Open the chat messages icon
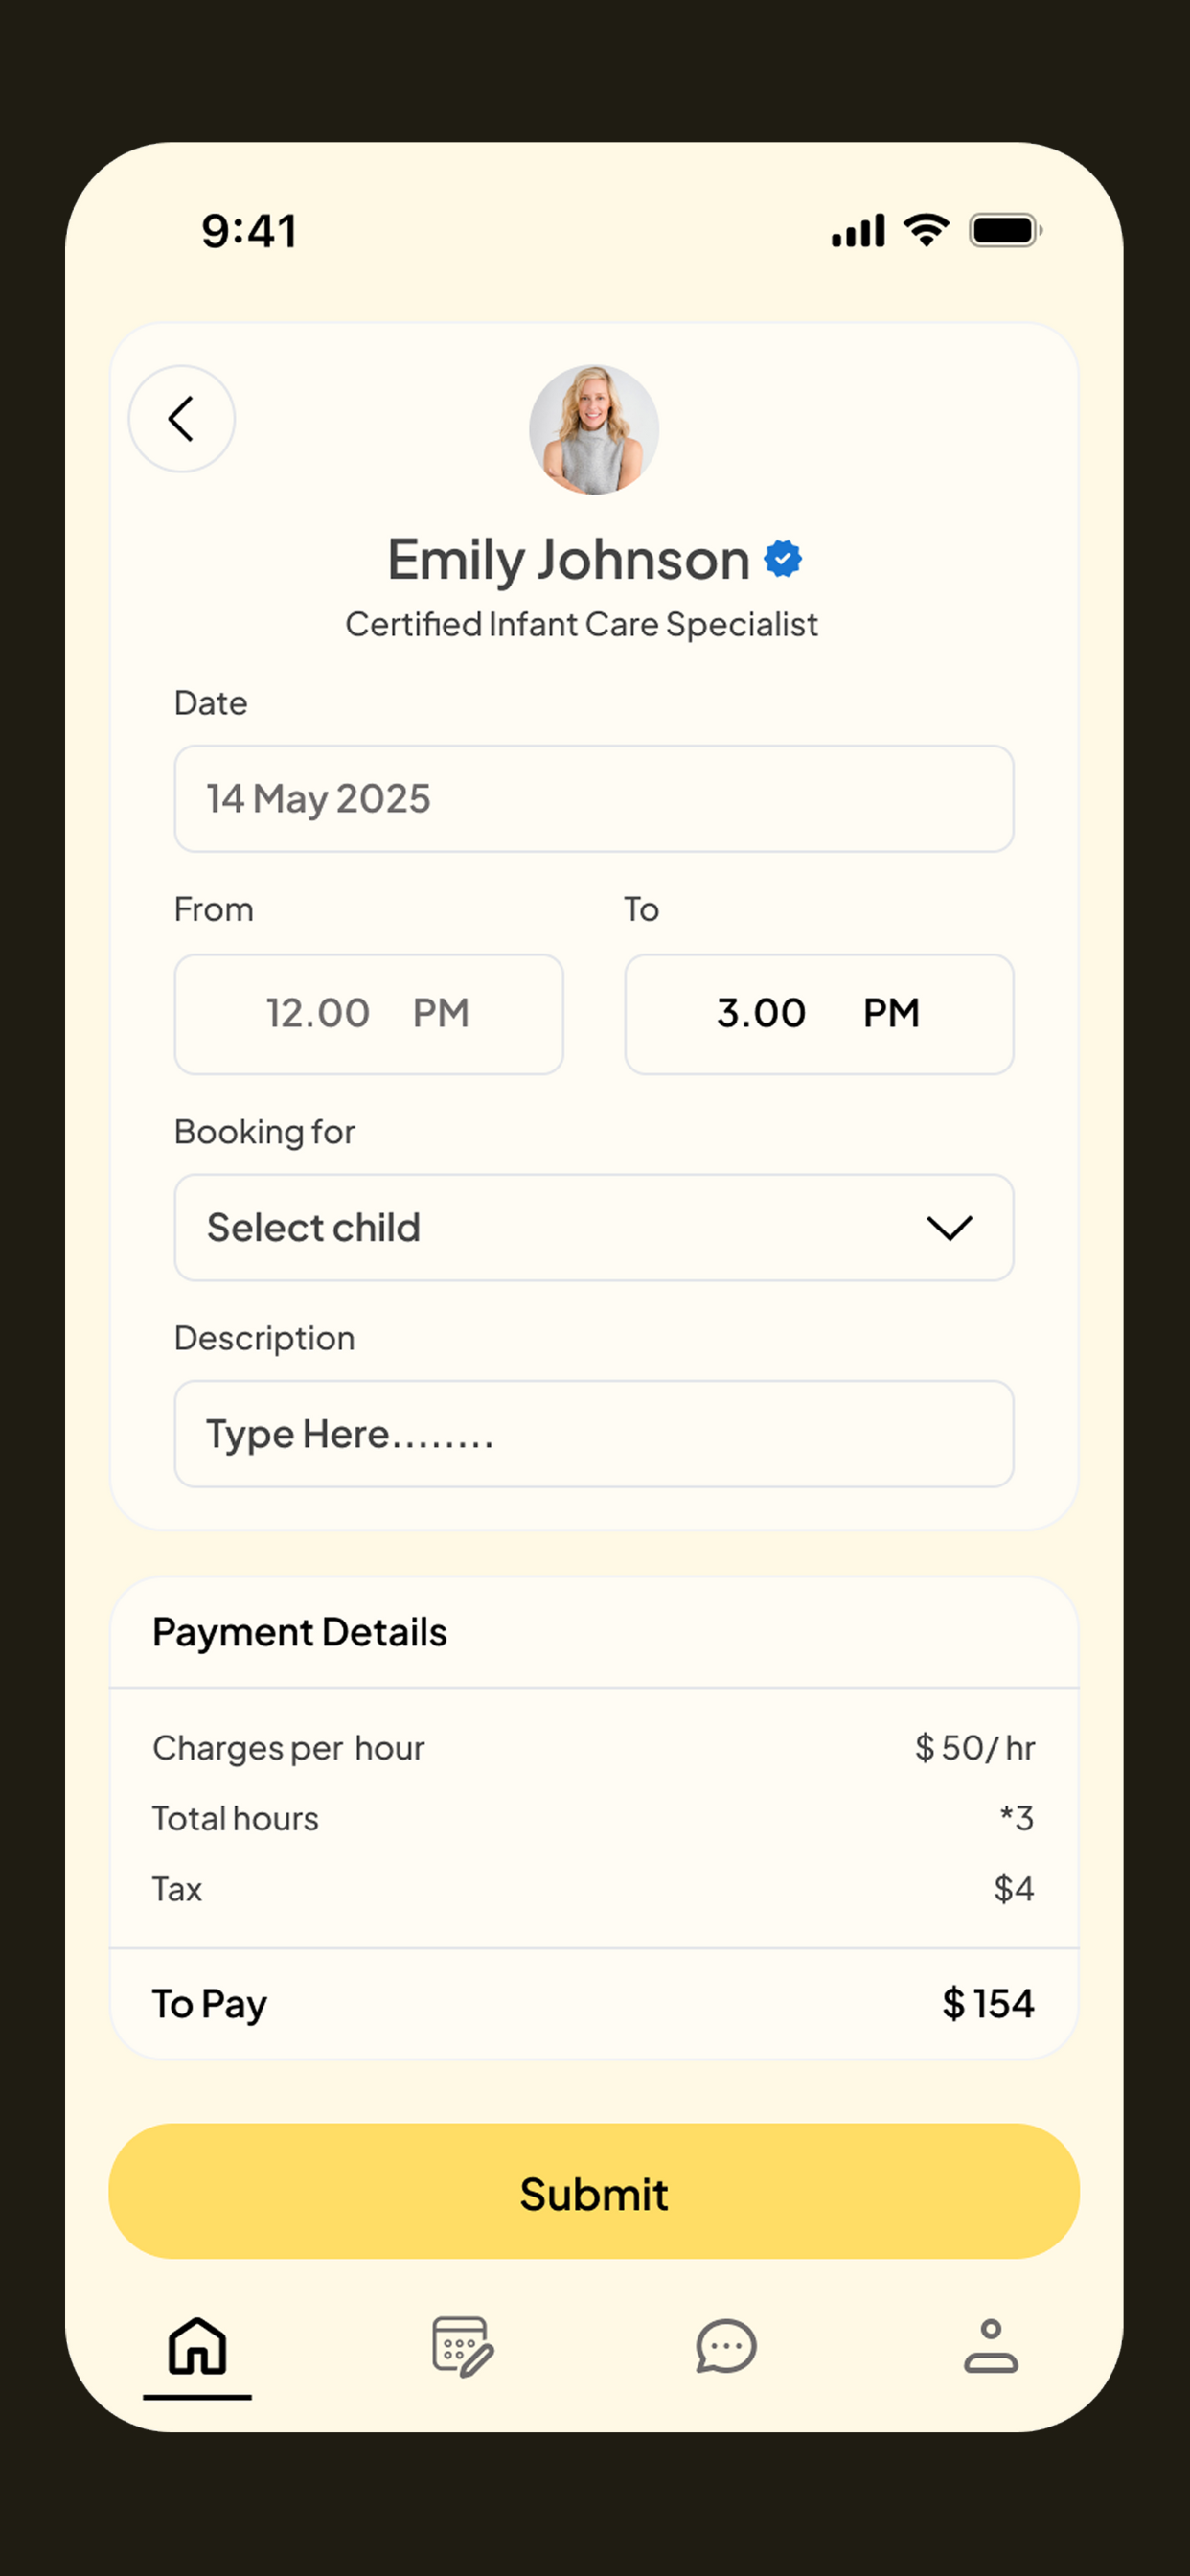The height and width of the screenshot is (2576, 1190). (726, 2346)
